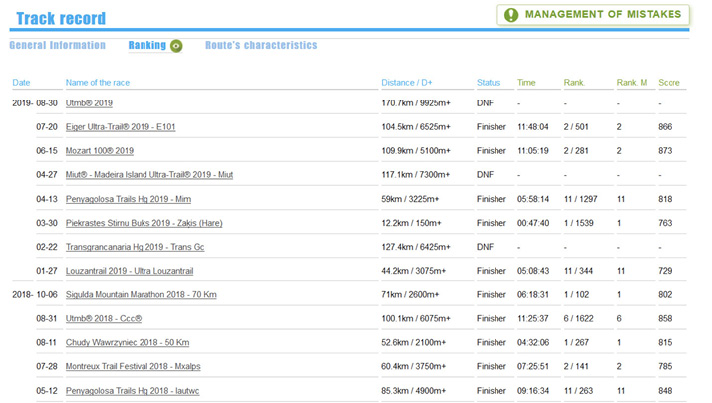Click score 785 in Montreux row

click(x=665, y=366)
